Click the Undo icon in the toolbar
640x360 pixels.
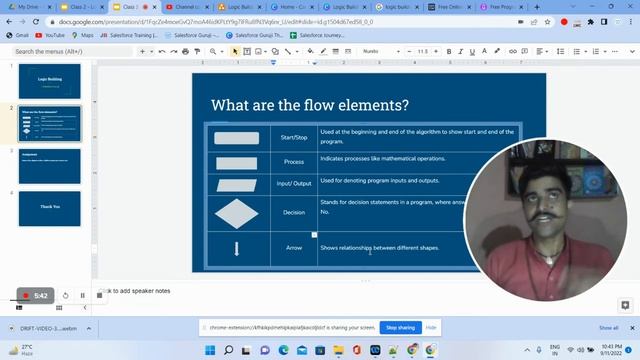(x=162, y=51)
